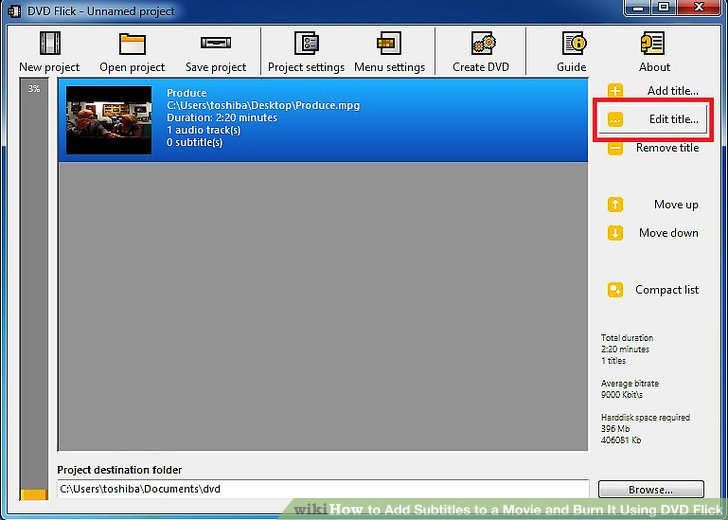
Task: Click the Harddisk space required label
Action: click(x=645, y=417)
